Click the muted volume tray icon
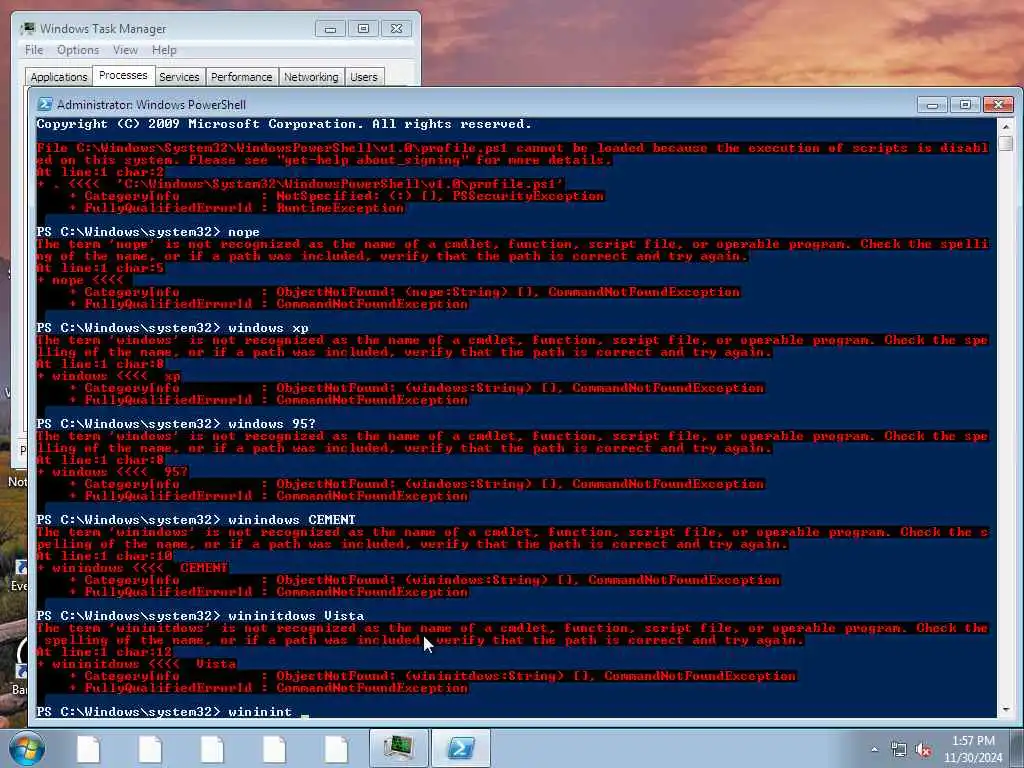1024x768 pixels. (923, 750)
